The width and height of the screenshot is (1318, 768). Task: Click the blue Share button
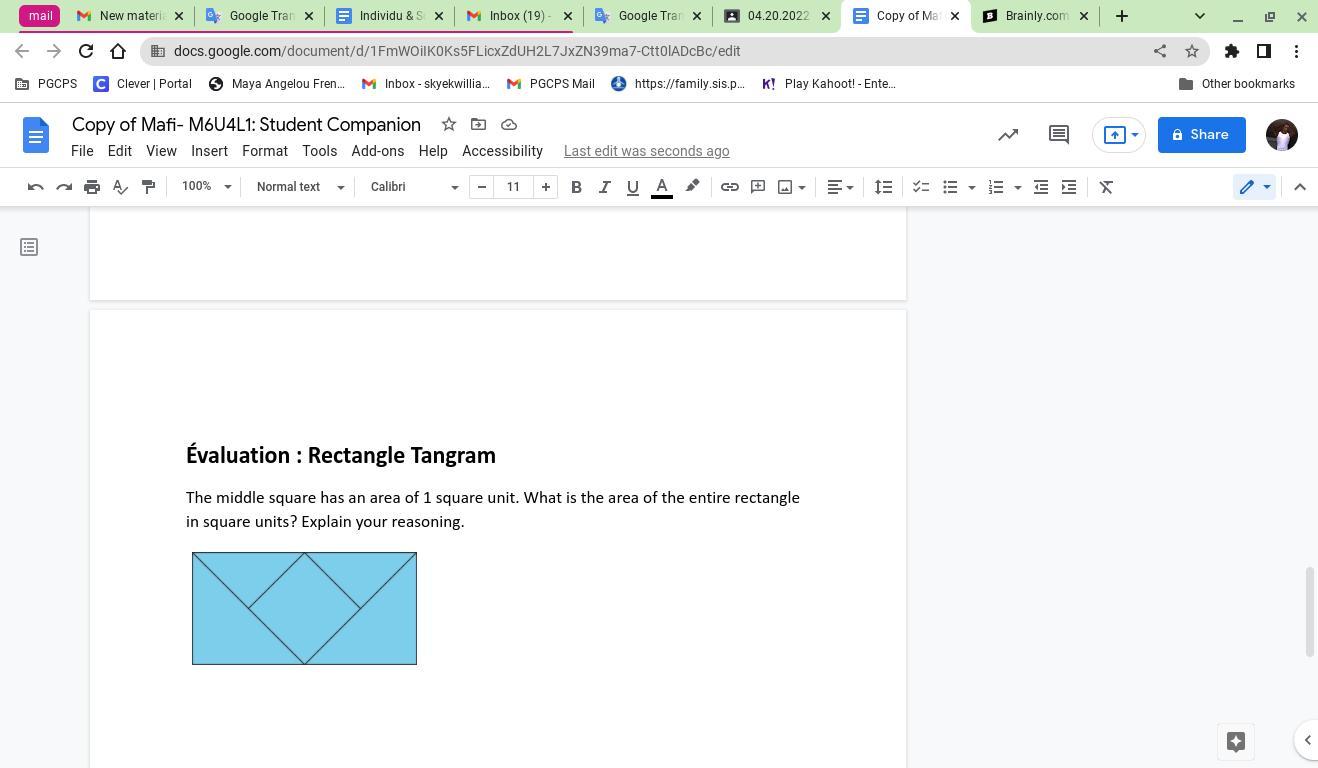[x=1201, y=135]
